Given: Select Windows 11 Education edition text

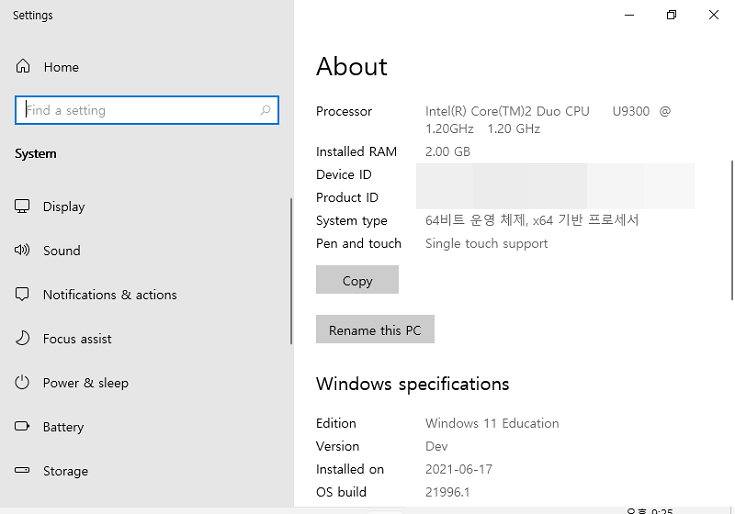Looking at the screenshot, I should (x=492, y=423).
